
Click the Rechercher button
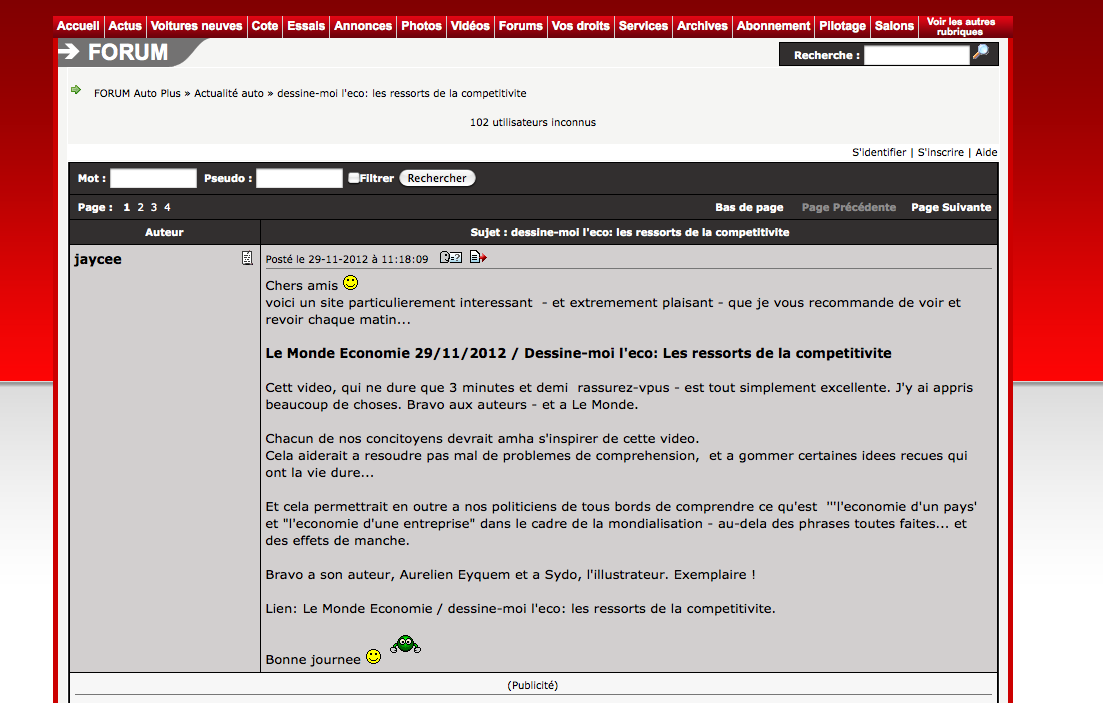[x=437, y=178]
